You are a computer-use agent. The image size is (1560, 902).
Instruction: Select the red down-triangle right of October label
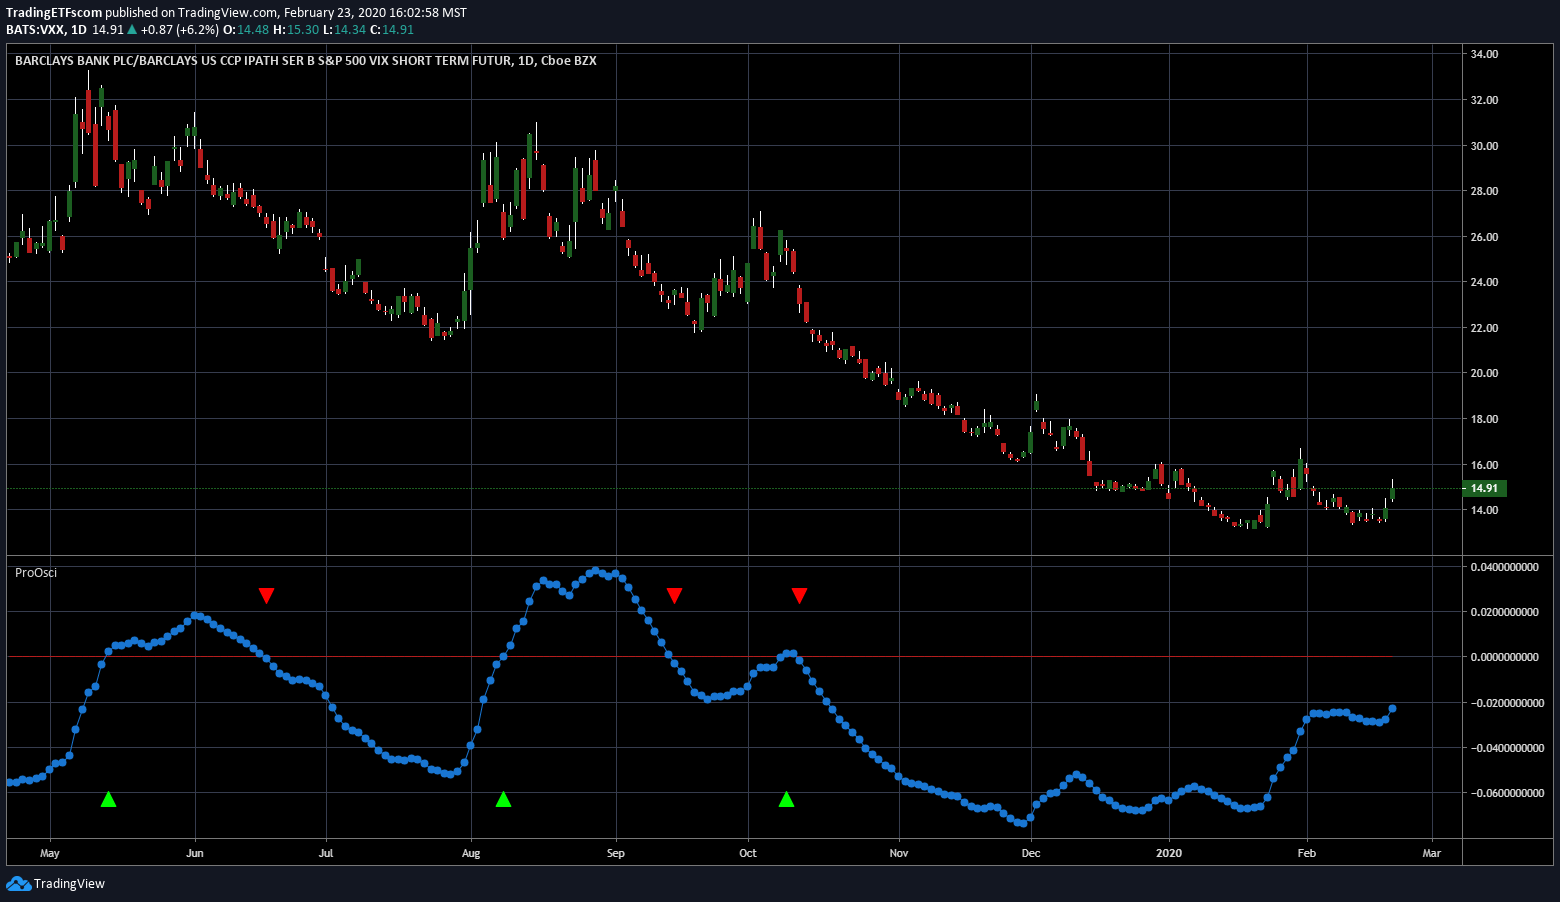coord(799,596)
